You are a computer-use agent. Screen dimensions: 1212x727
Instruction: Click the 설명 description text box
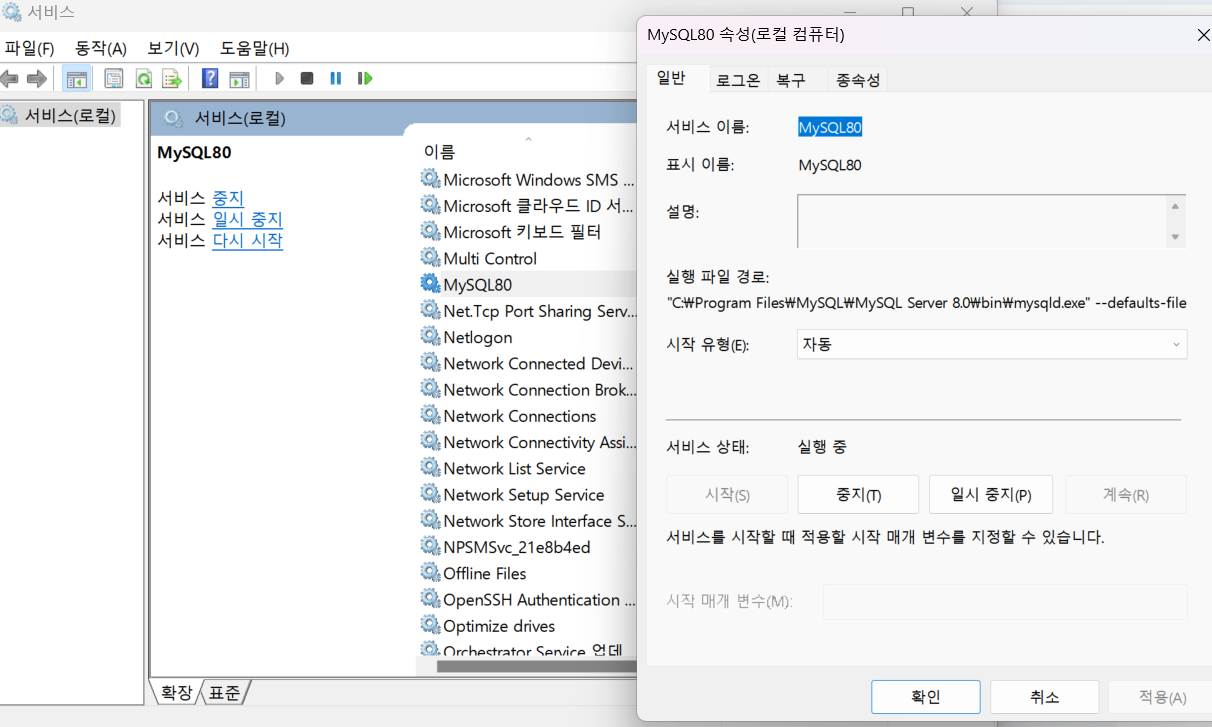(982, 221)
